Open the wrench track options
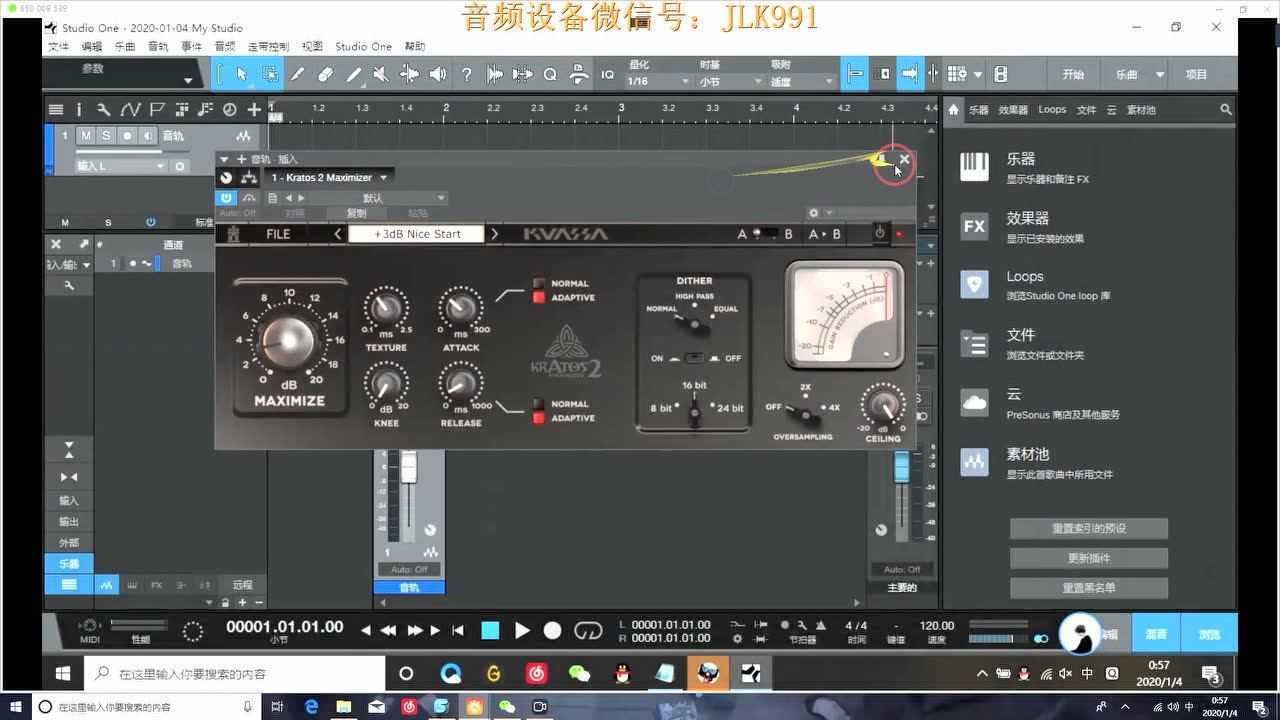This screenshot has width=1280, height=720. tap(103, 109)
